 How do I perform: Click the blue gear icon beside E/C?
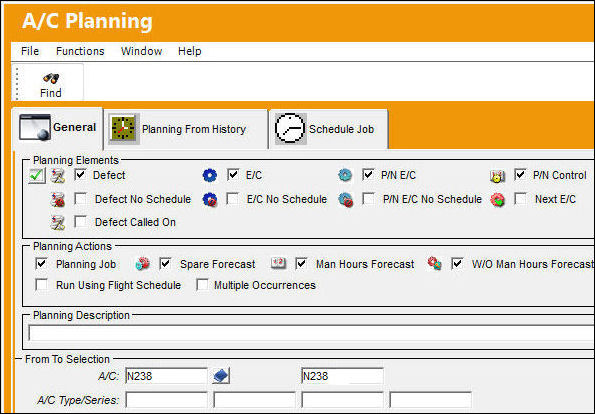209,175
